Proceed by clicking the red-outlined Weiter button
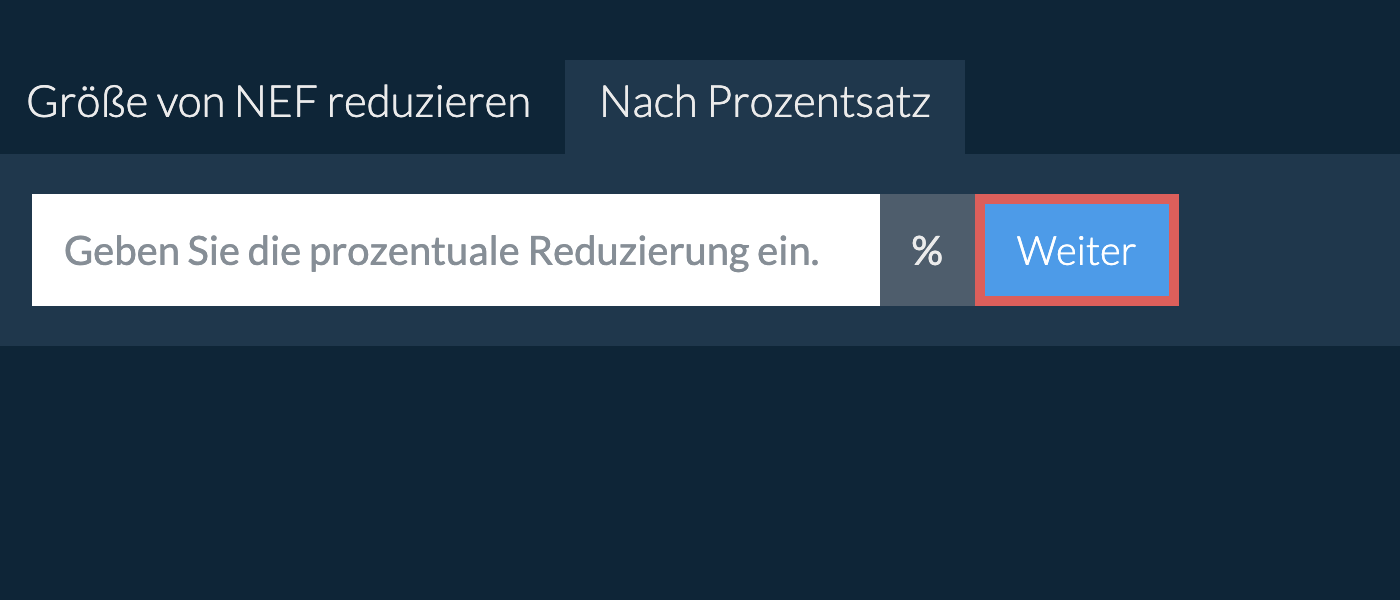The image size is (1400, 600). point(1076,250)
